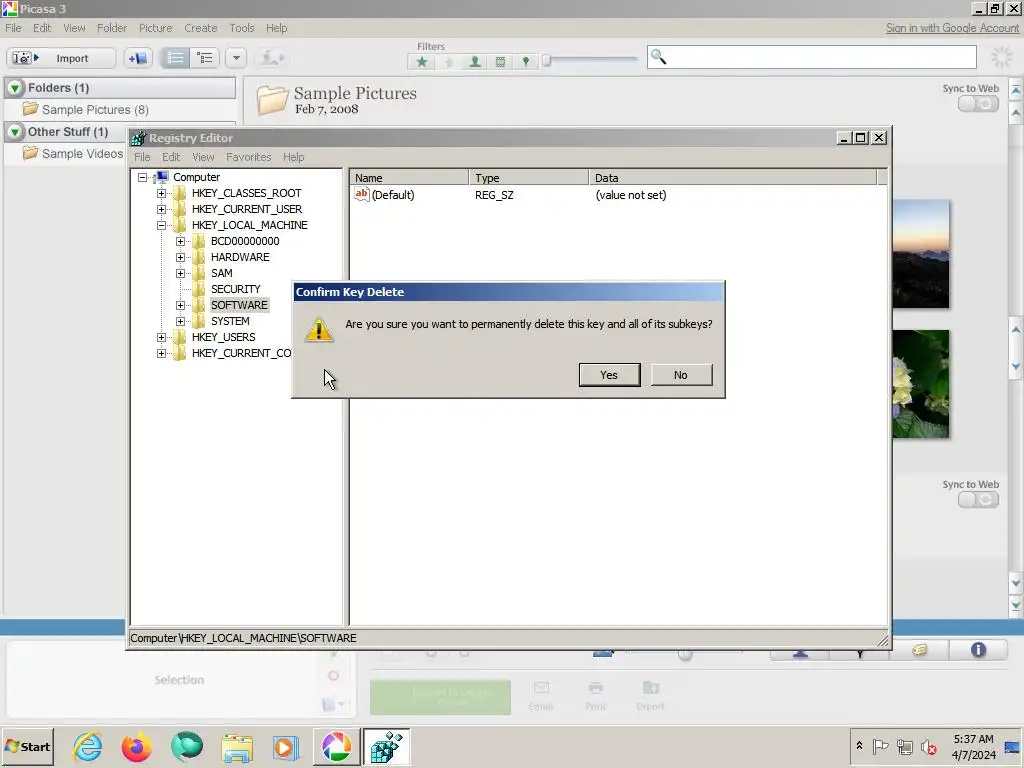Image resolution: width=1024 pixels, height=768 pixels.
Task: Click Email icon in Picasa tray
Action: click(541, 696)
